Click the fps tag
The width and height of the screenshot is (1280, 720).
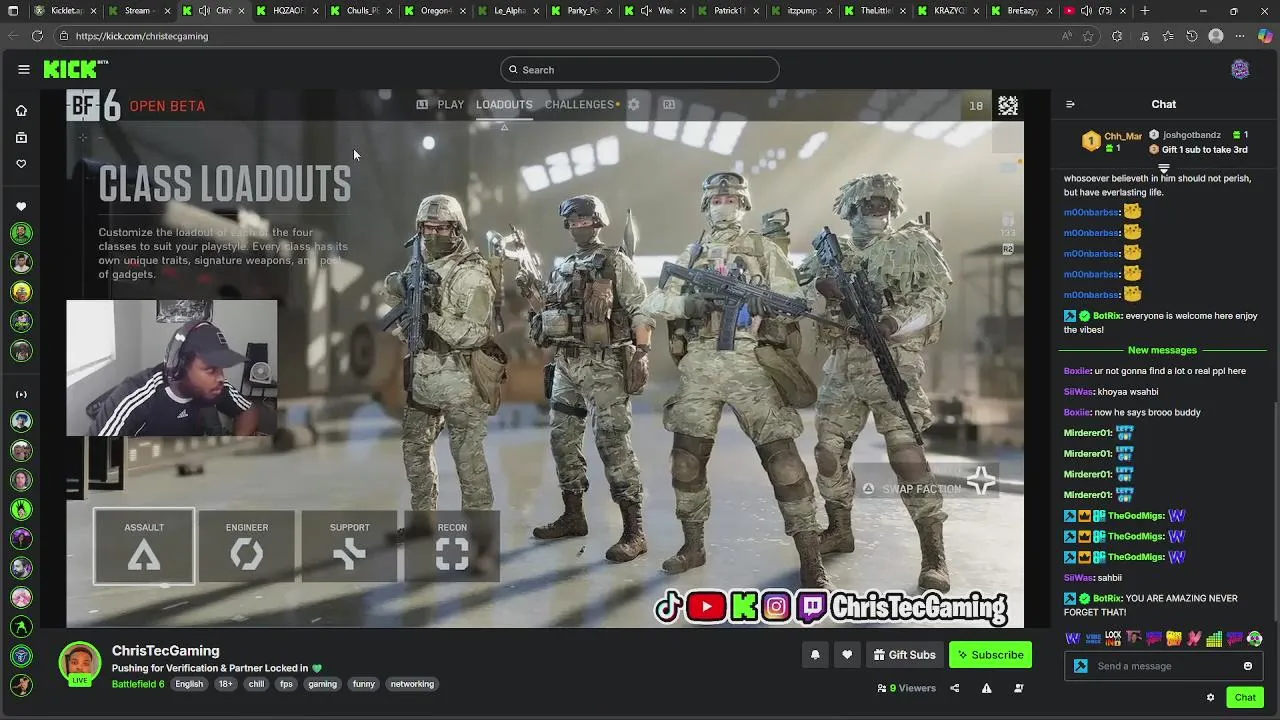click(286, 684)
